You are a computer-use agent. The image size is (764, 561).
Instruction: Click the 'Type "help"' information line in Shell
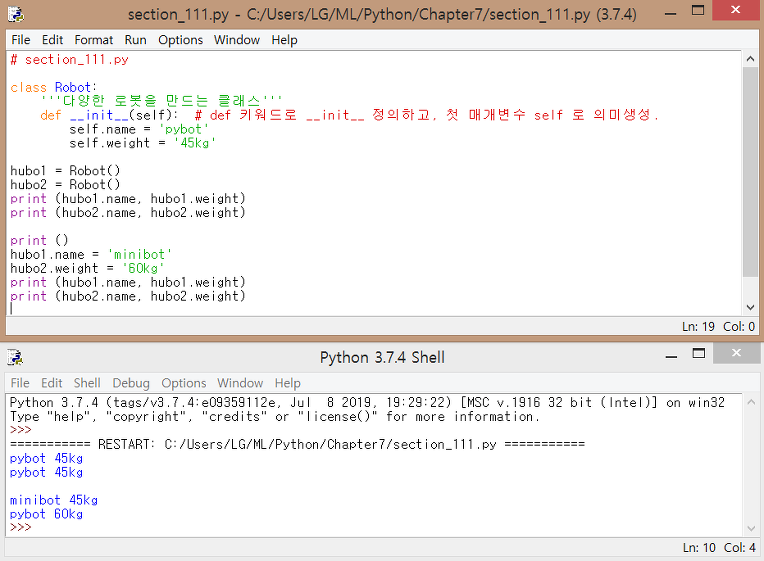coord(275,417)
